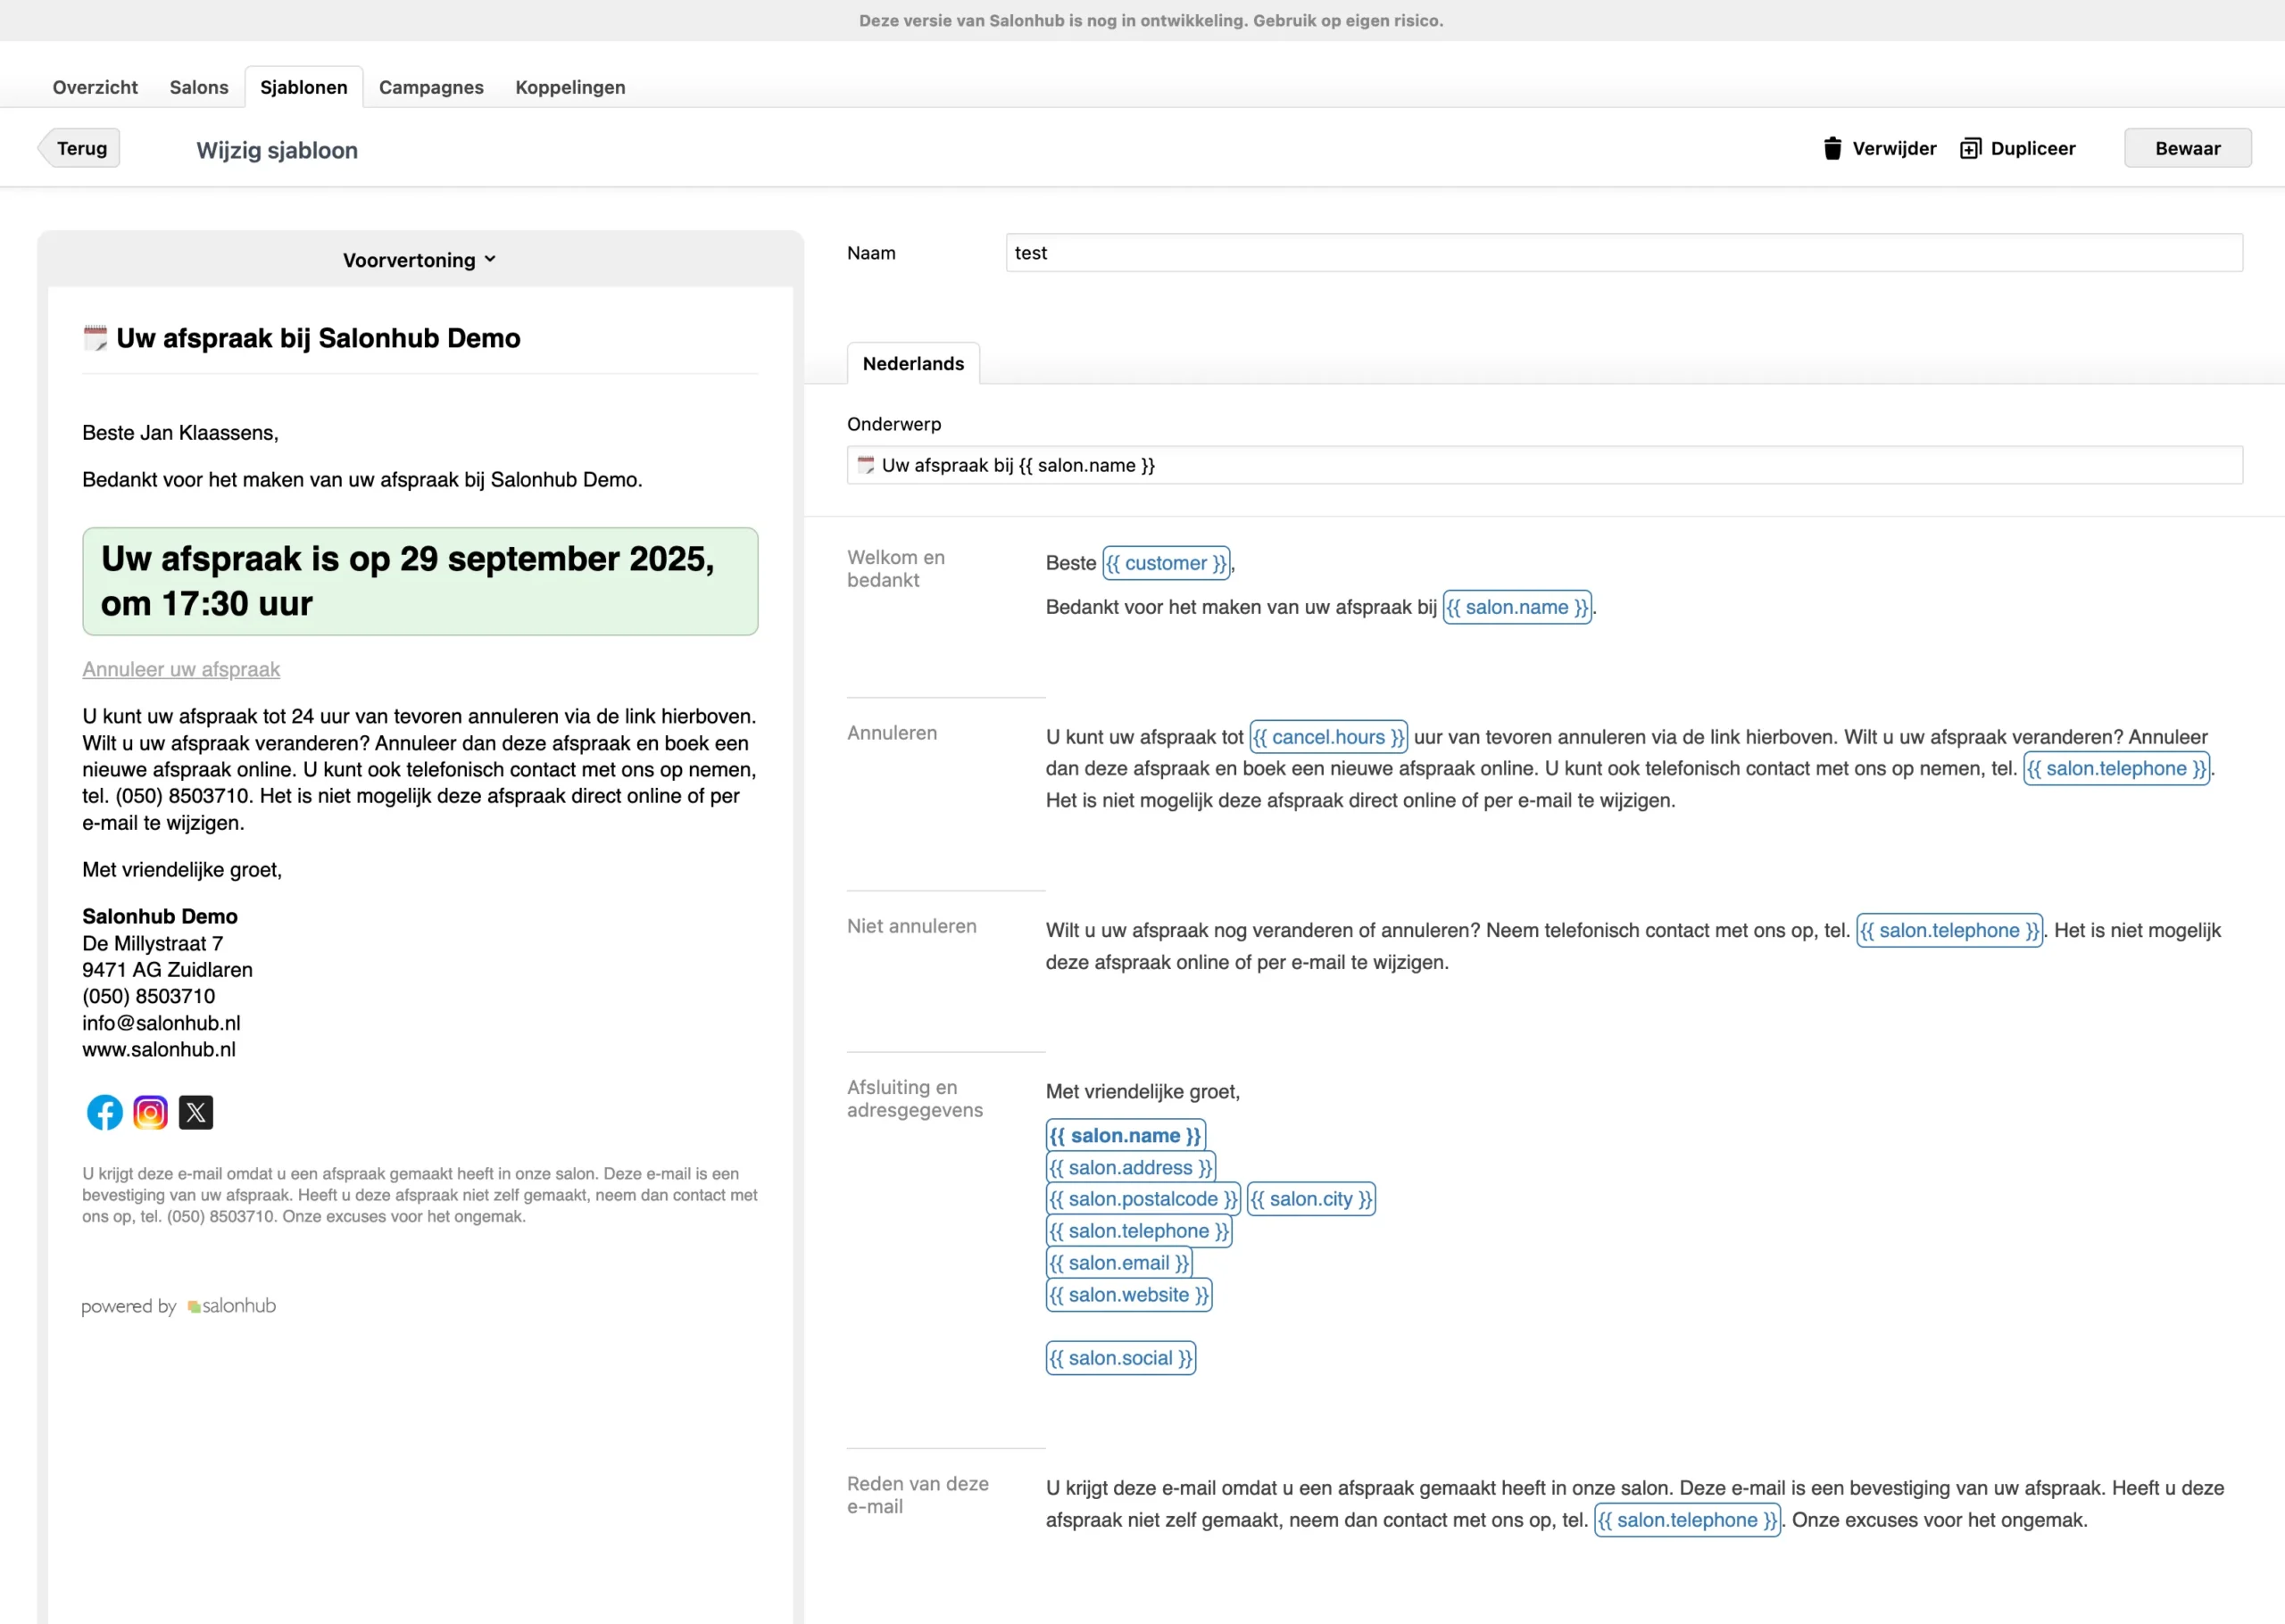
Task: Click the calendar emoji in the Onderwerp field
Action: [866, 465]
